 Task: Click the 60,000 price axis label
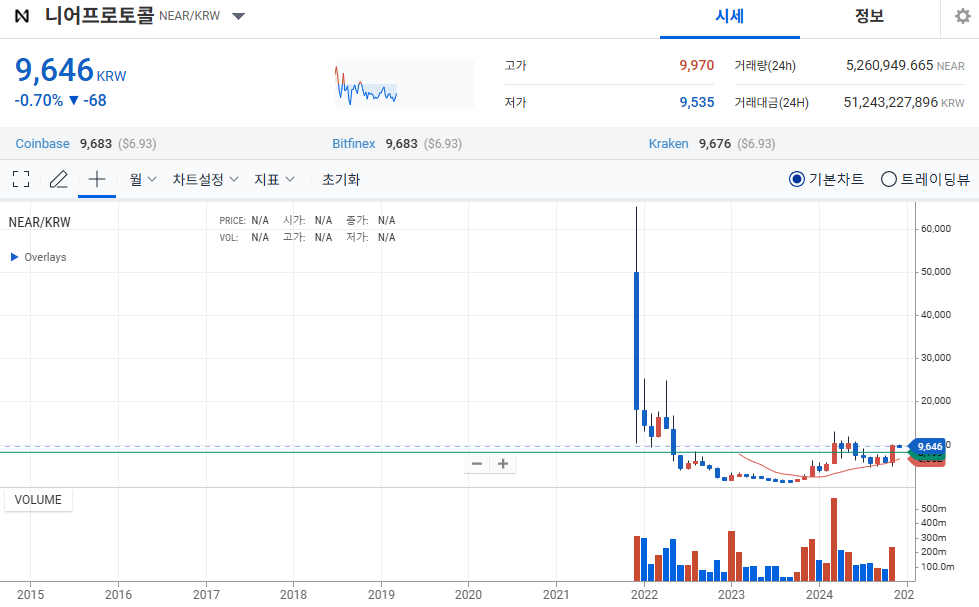point(936,229)
